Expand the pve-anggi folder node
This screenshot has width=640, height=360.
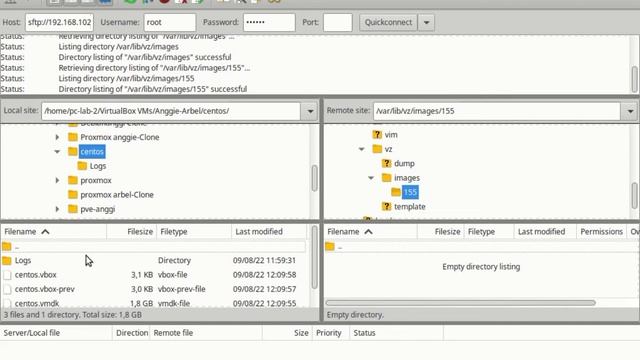pyautogui.click(x=58, y=209)
